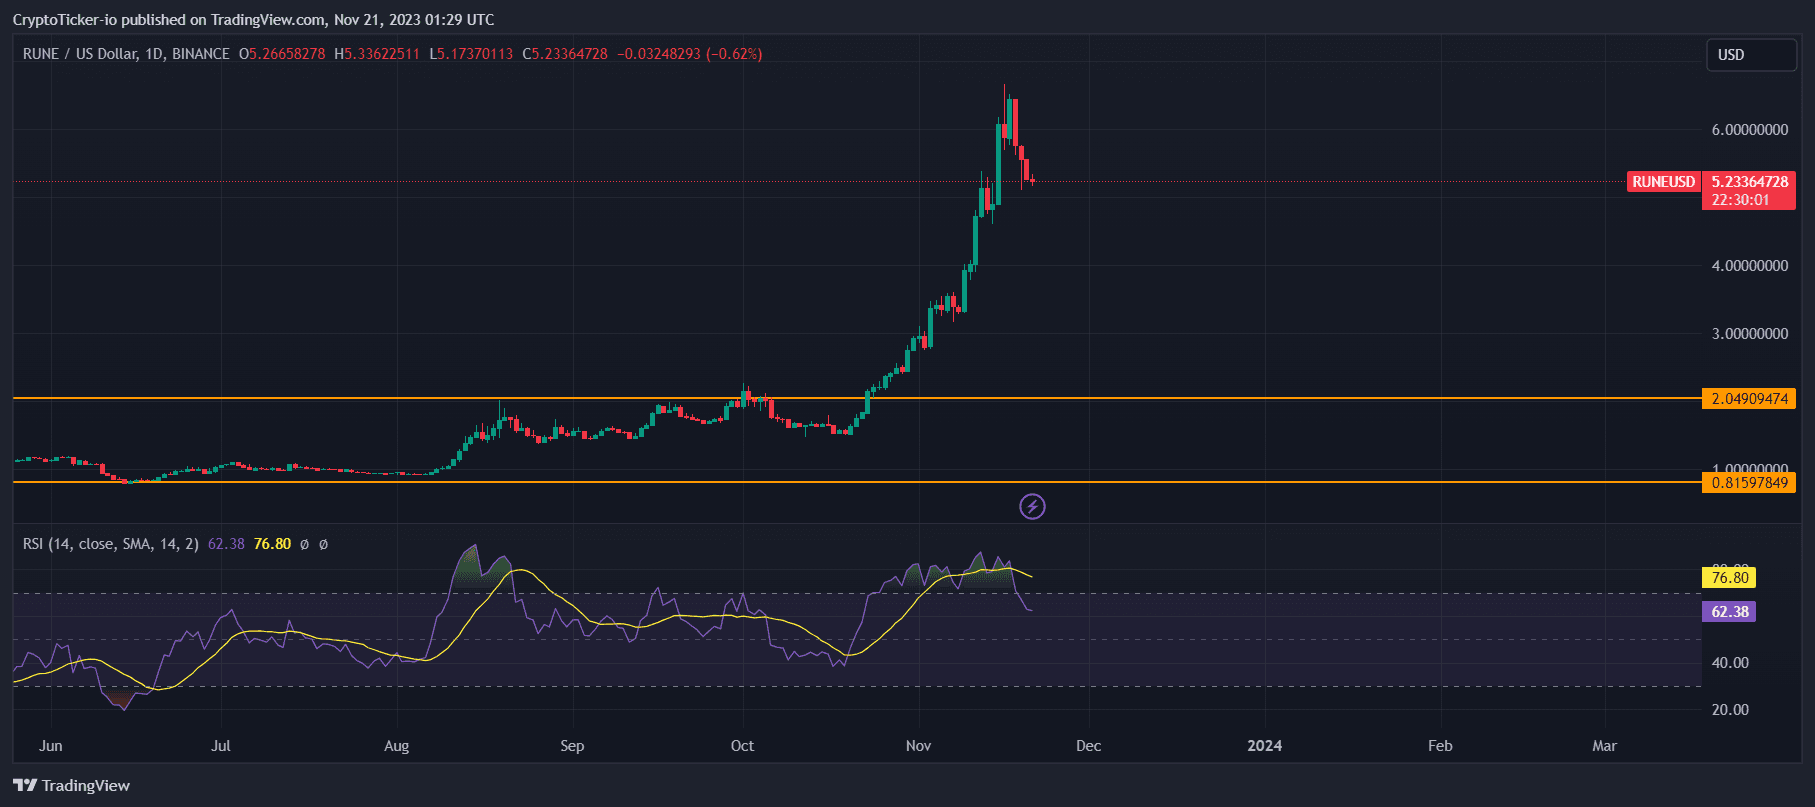Click the 22:30:01 candle countdown timer
1815x807 pixels.
(1740, 200)
